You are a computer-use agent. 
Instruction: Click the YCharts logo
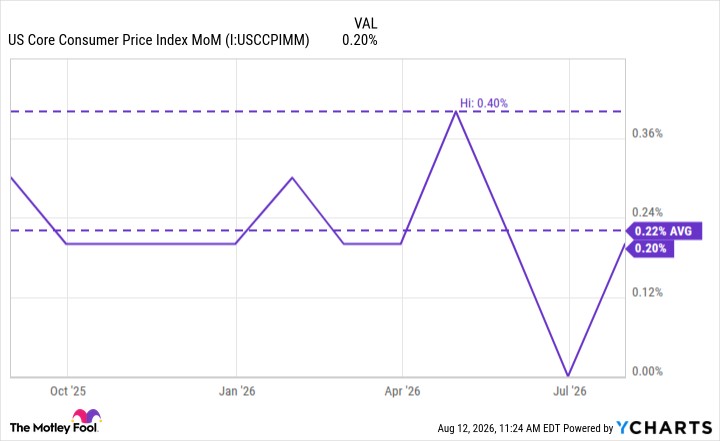(x=664, y=428)
